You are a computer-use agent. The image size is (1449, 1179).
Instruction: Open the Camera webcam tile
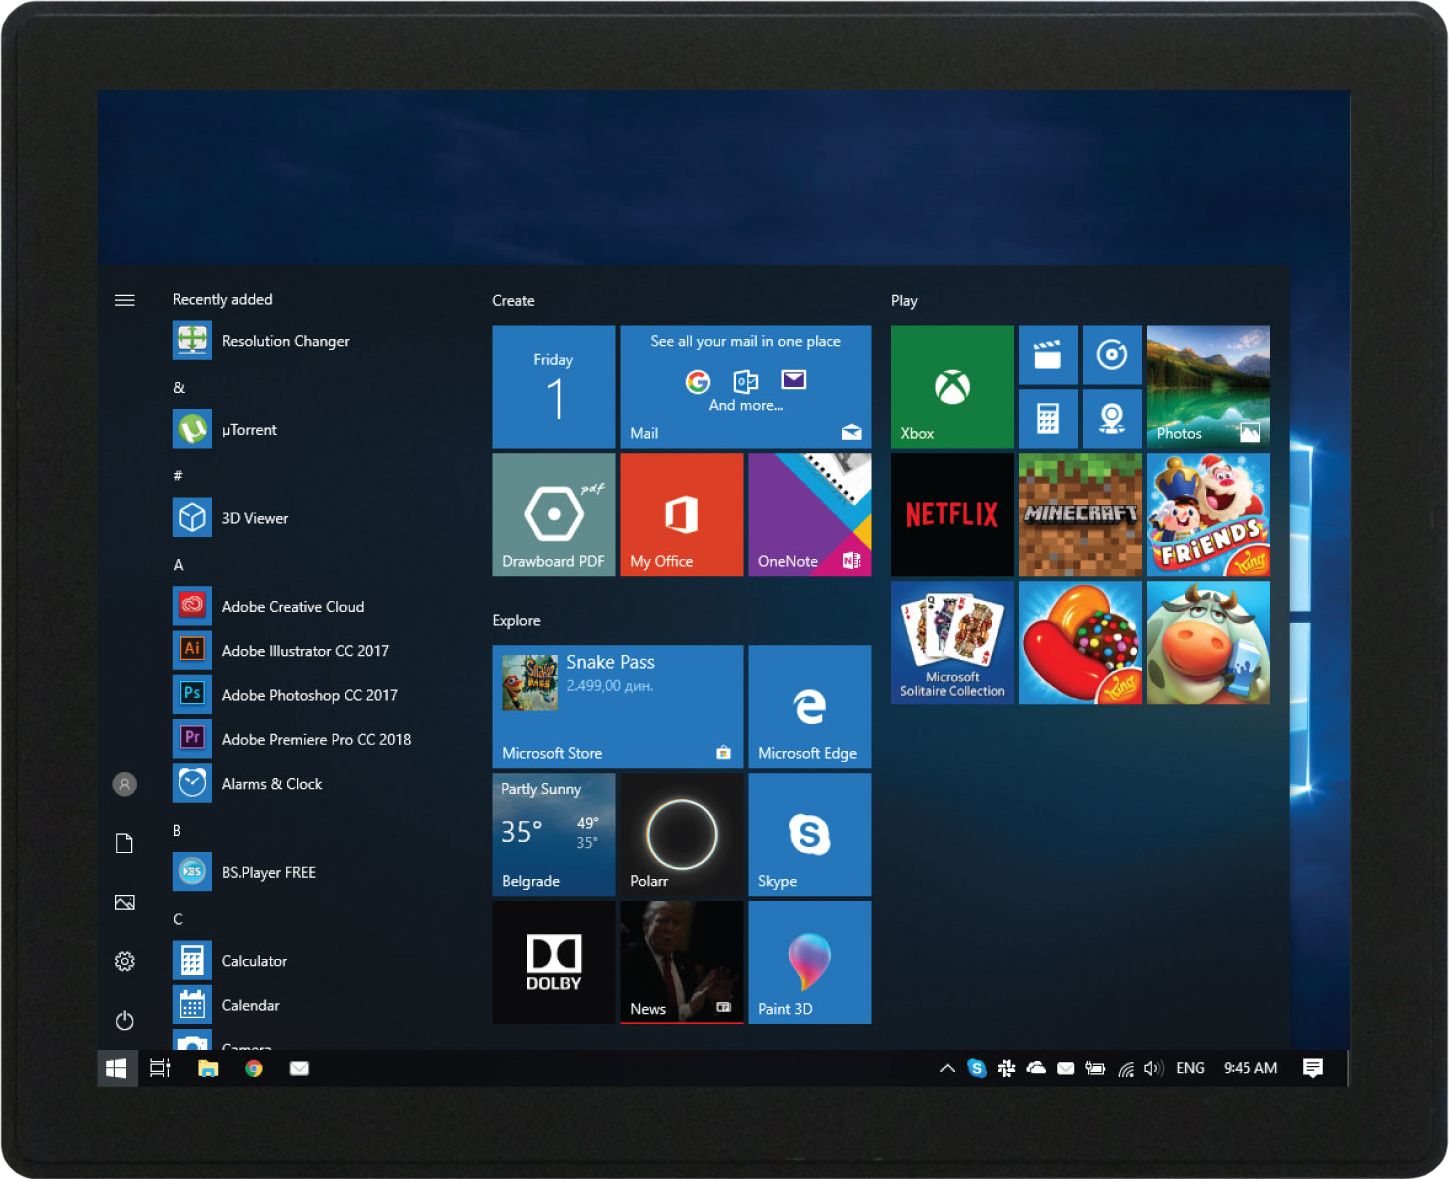(1112, 419)
